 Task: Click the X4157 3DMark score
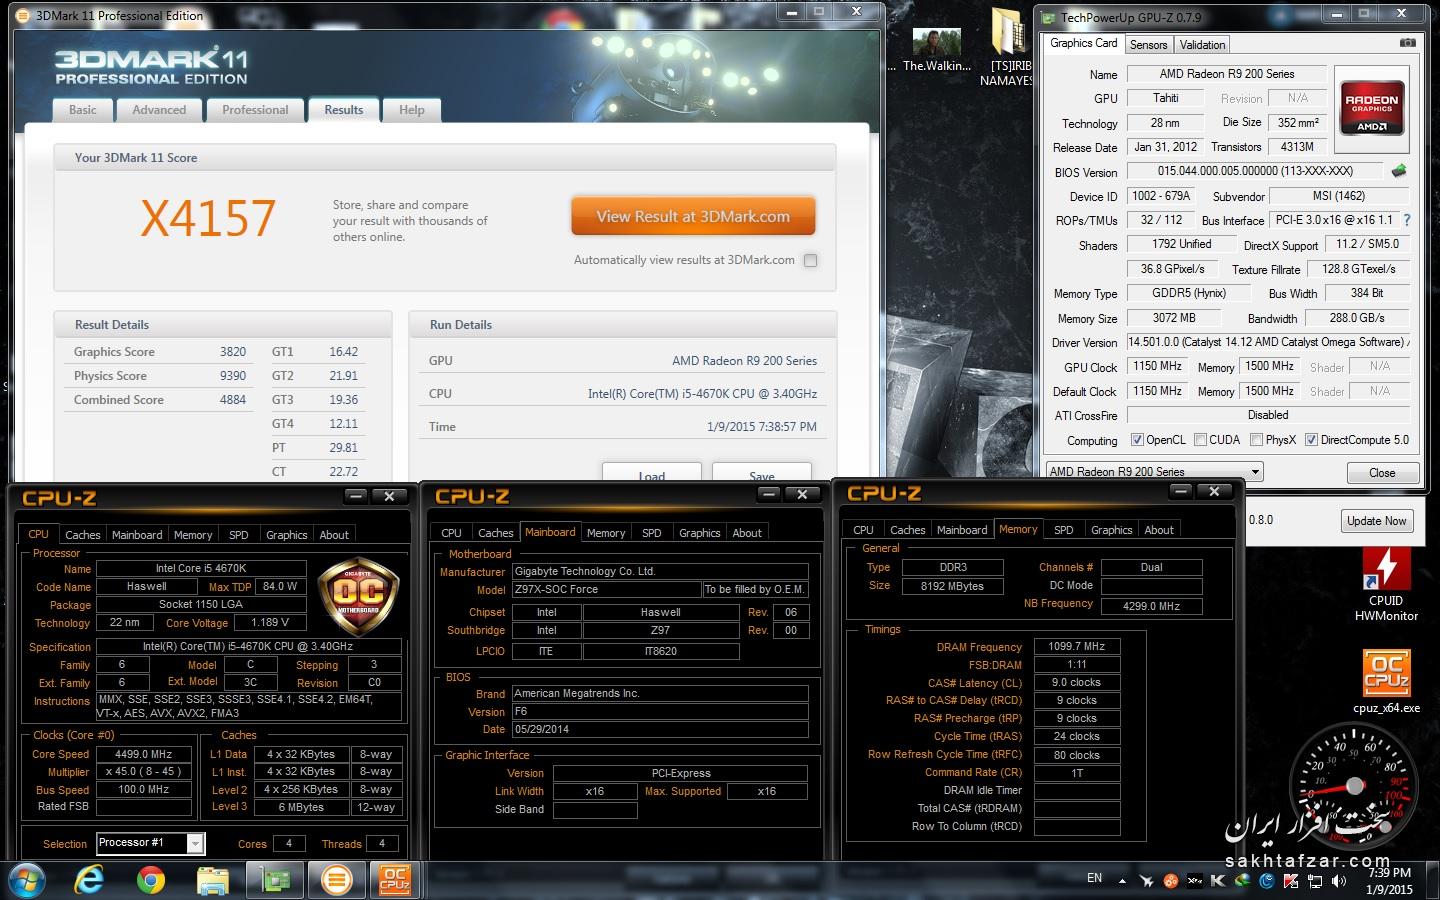coord(208,218)
